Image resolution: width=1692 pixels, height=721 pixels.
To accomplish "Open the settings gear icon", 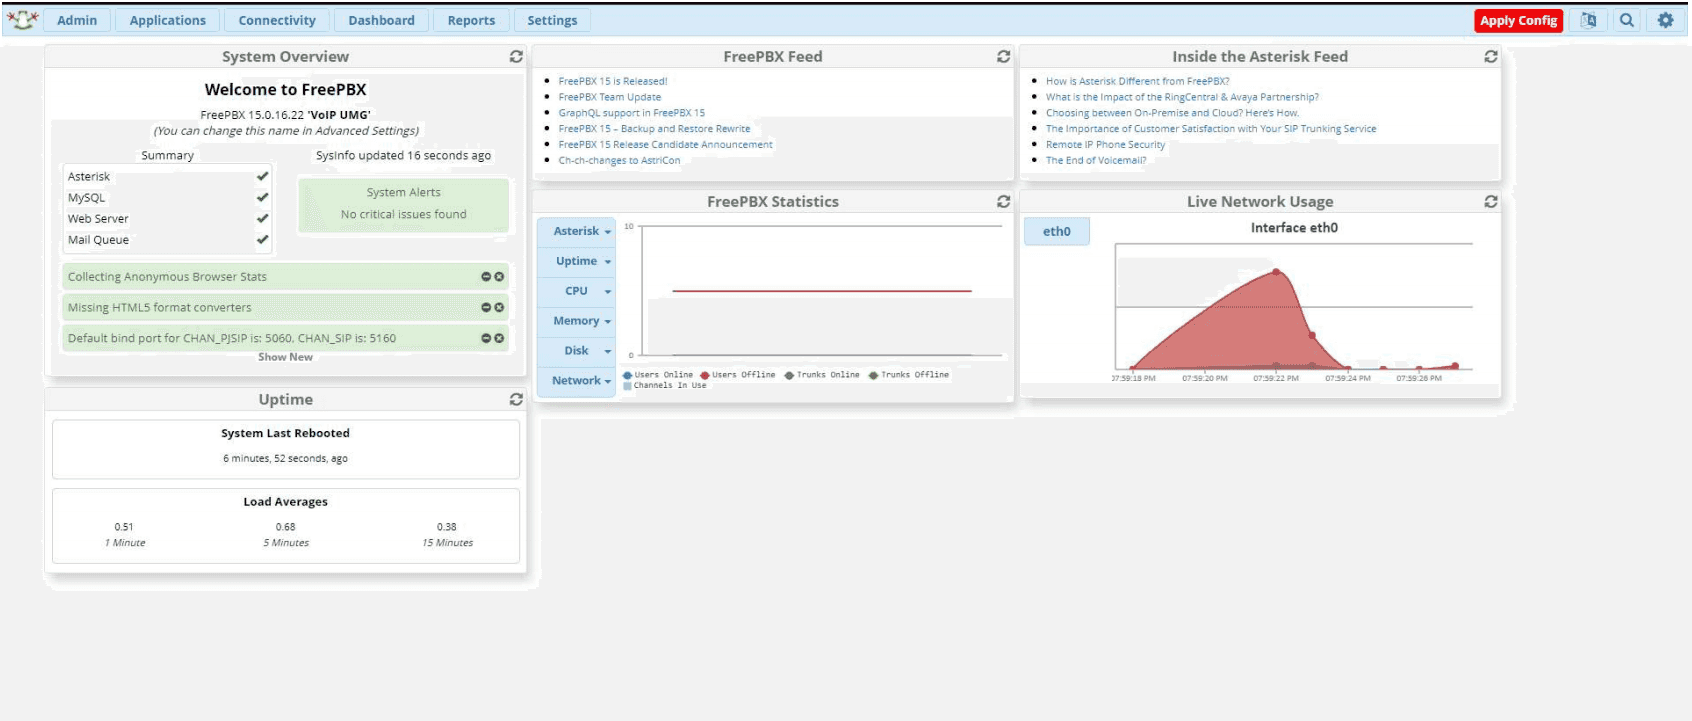I will 1665,20.
